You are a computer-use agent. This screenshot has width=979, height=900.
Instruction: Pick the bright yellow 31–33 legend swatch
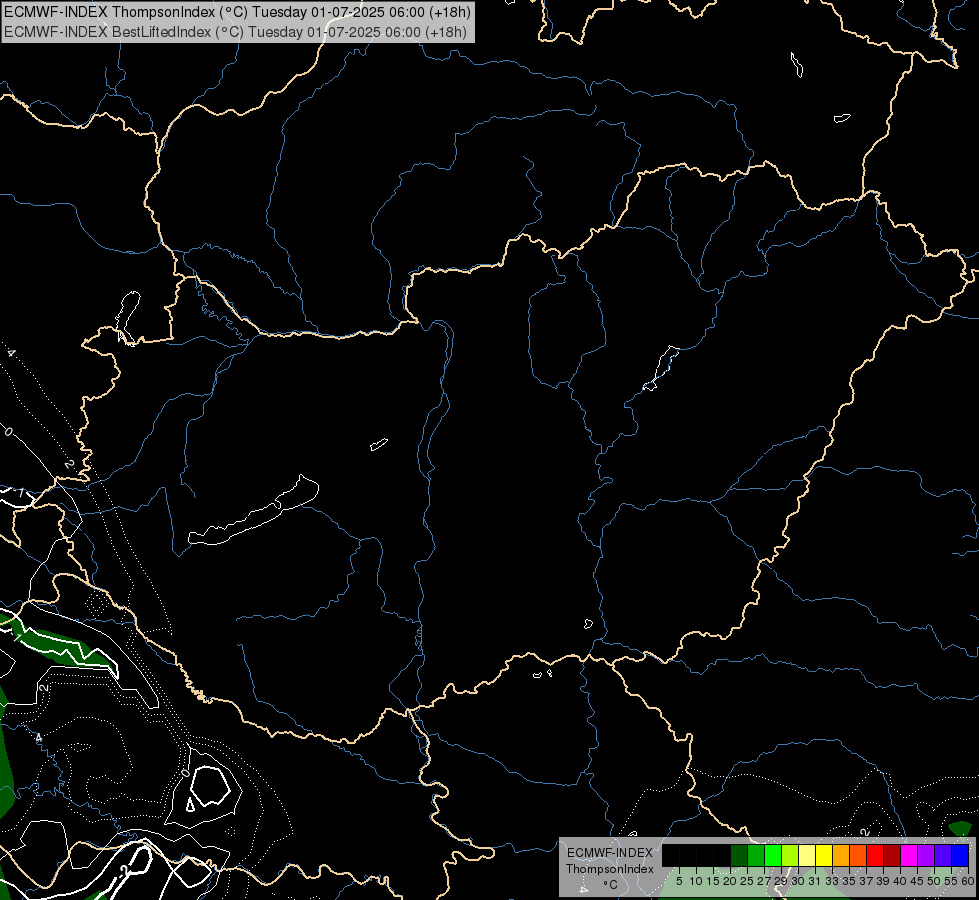point(824,856)
